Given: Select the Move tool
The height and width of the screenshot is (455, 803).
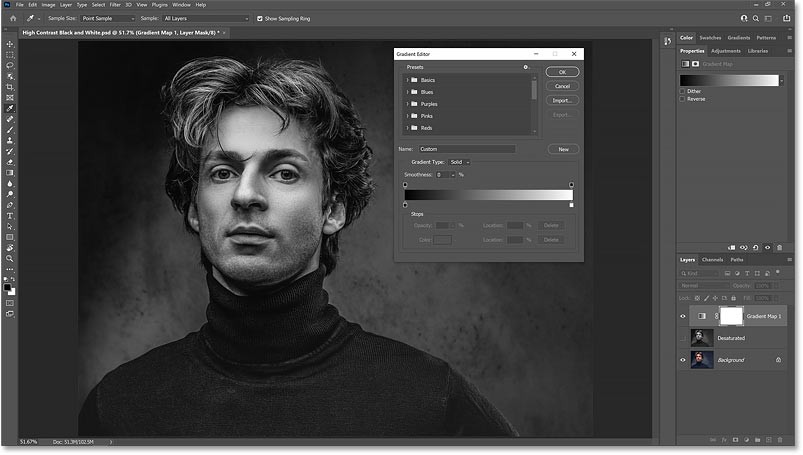Looking at the screenshot, I should tap(10, 43).
